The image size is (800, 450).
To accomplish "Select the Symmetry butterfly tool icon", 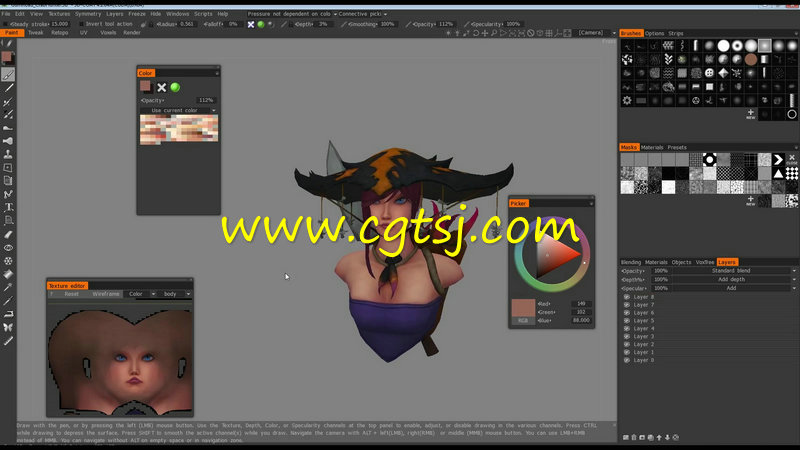I will pyautogui.click(x=8, y=327).
